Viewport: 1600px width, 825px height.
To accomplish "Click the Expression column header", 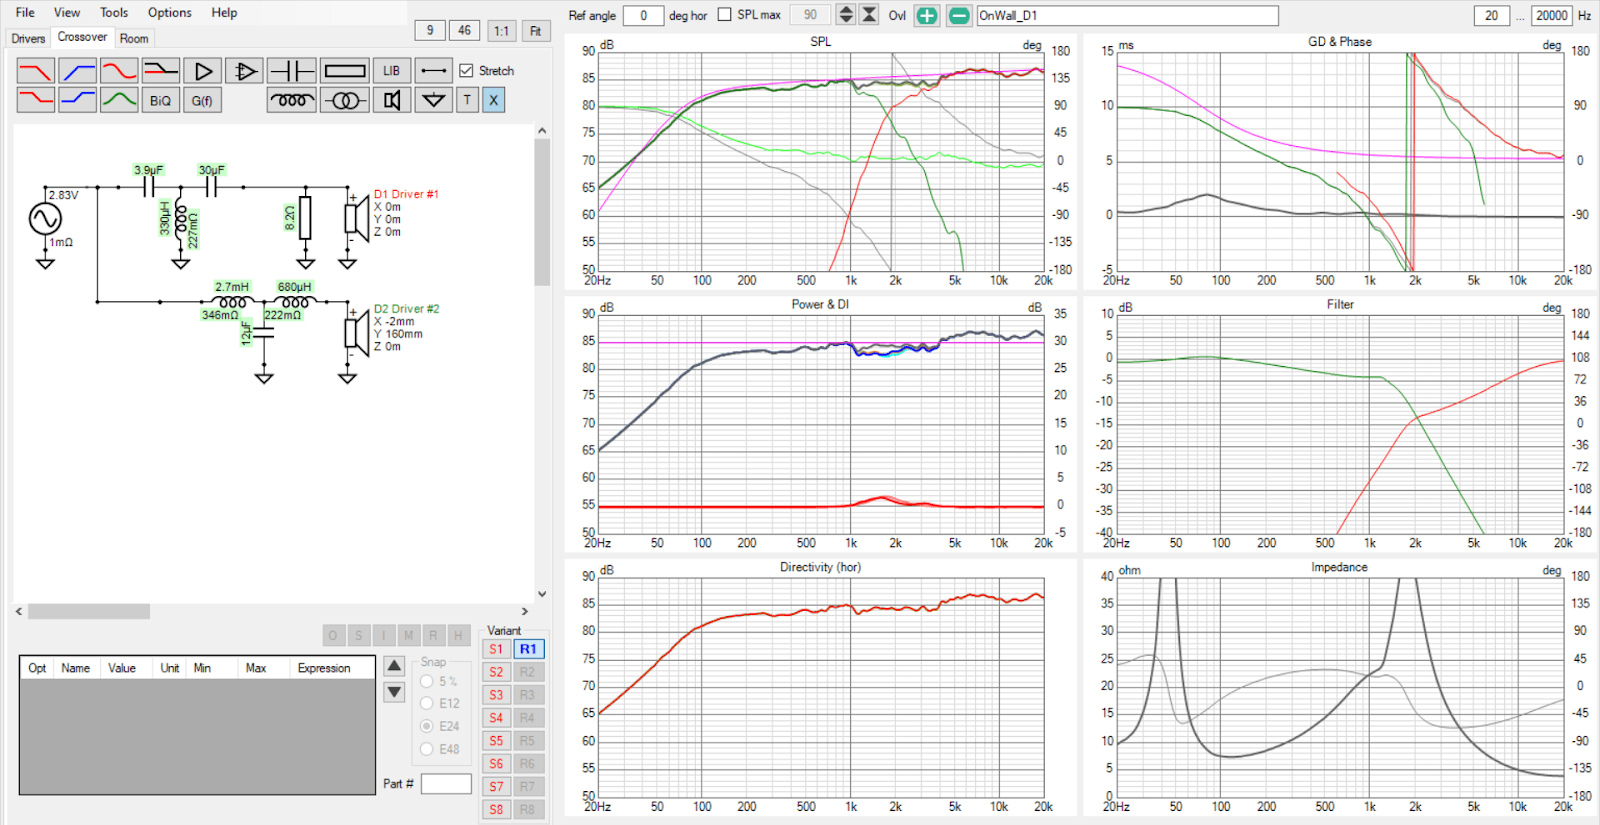I will click(324, 668).
